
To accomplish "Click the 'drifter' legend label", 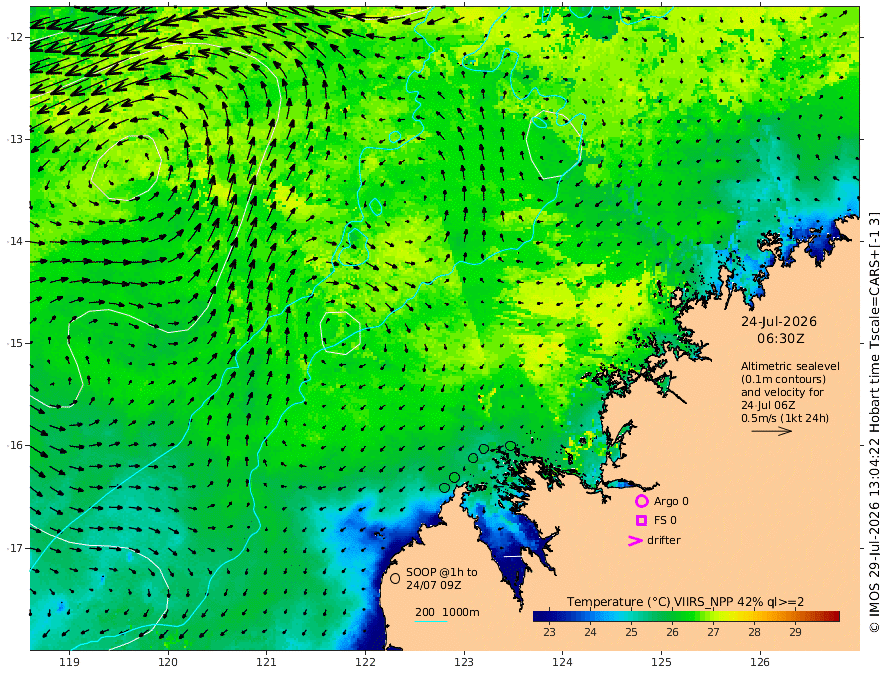I will 664,540.
